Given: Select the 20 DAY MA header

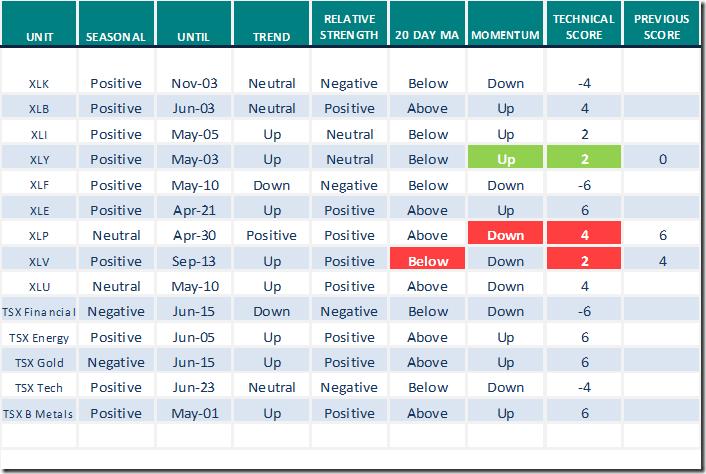Looking at the screenshot, I should [427, 37].
